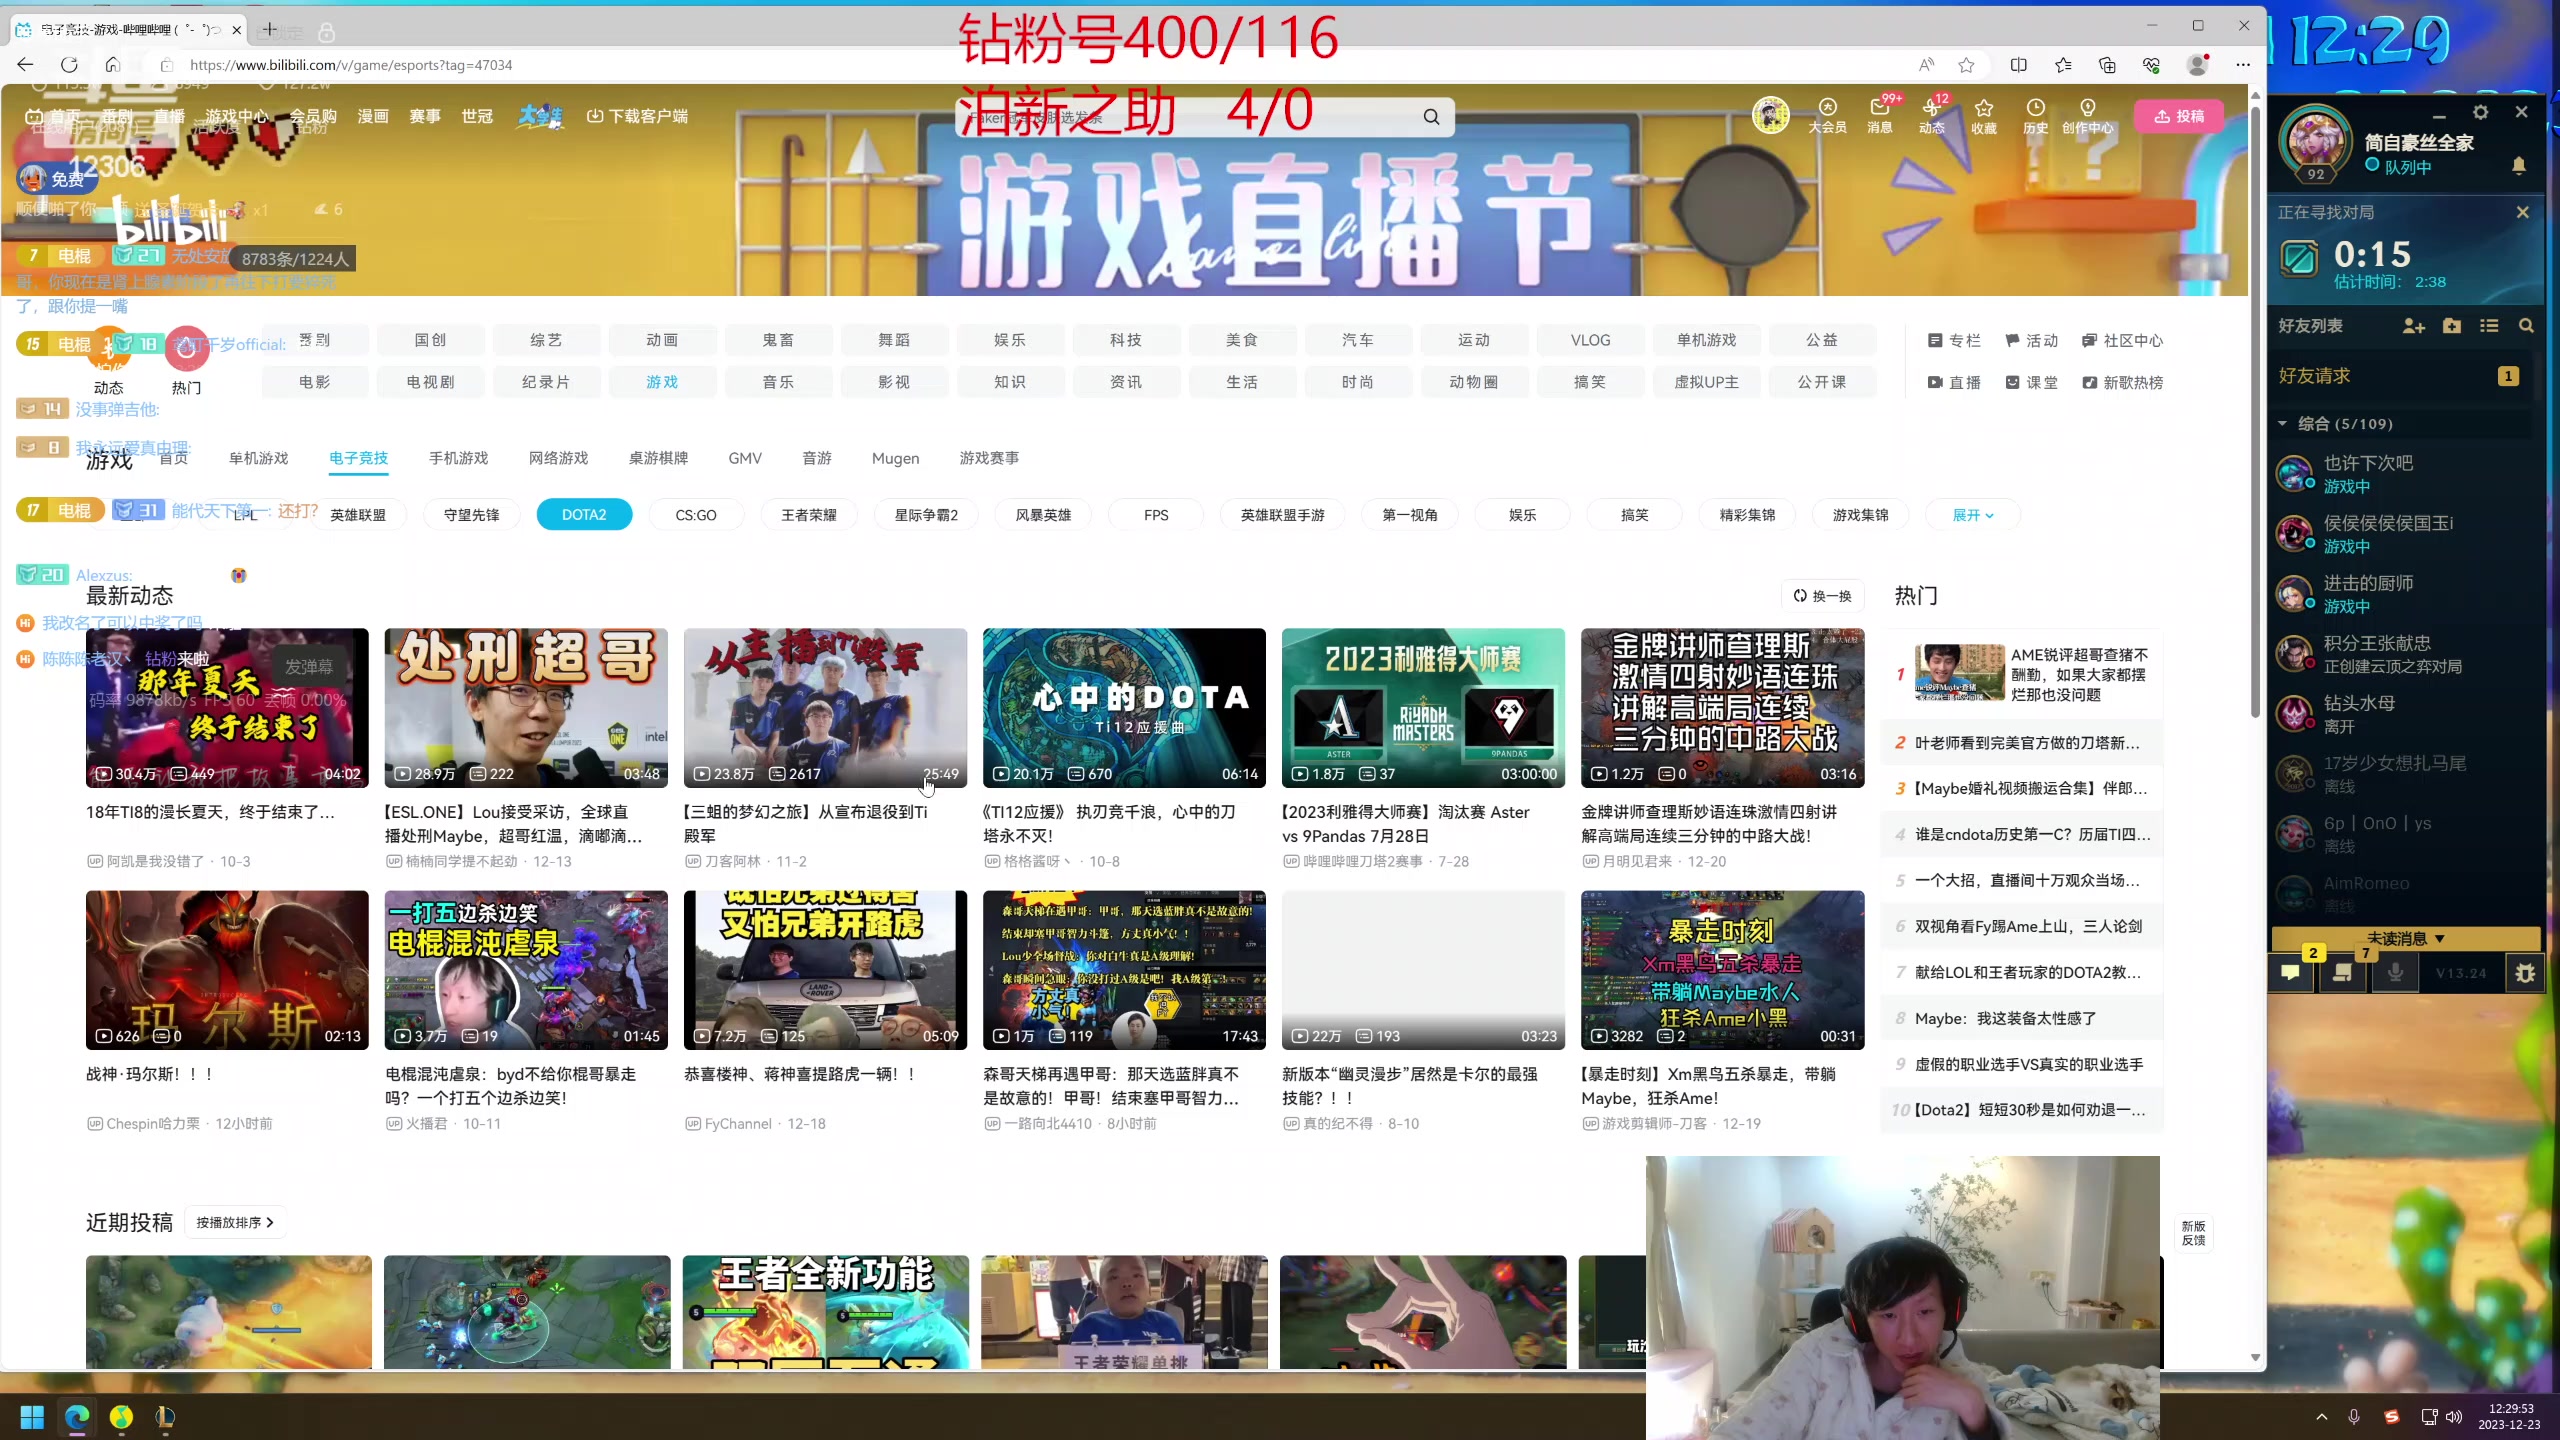
Task: Open the browser home page icon
Action: click(112, 65)
